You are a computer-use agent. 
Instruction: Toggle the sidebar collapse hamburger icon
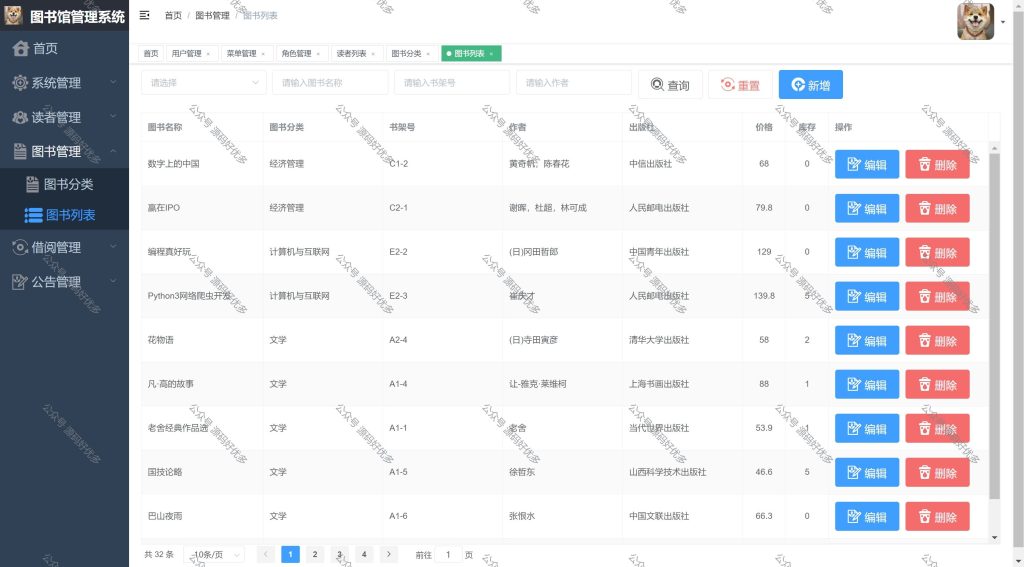coord(145,15)
